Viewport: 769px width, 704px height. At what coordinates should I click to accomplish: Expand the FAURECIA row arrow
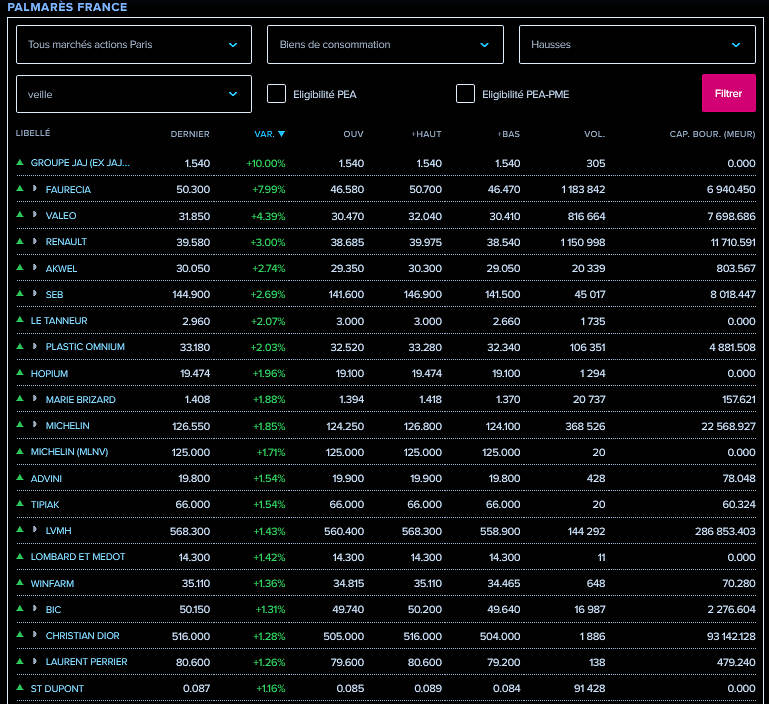point(34,188)
